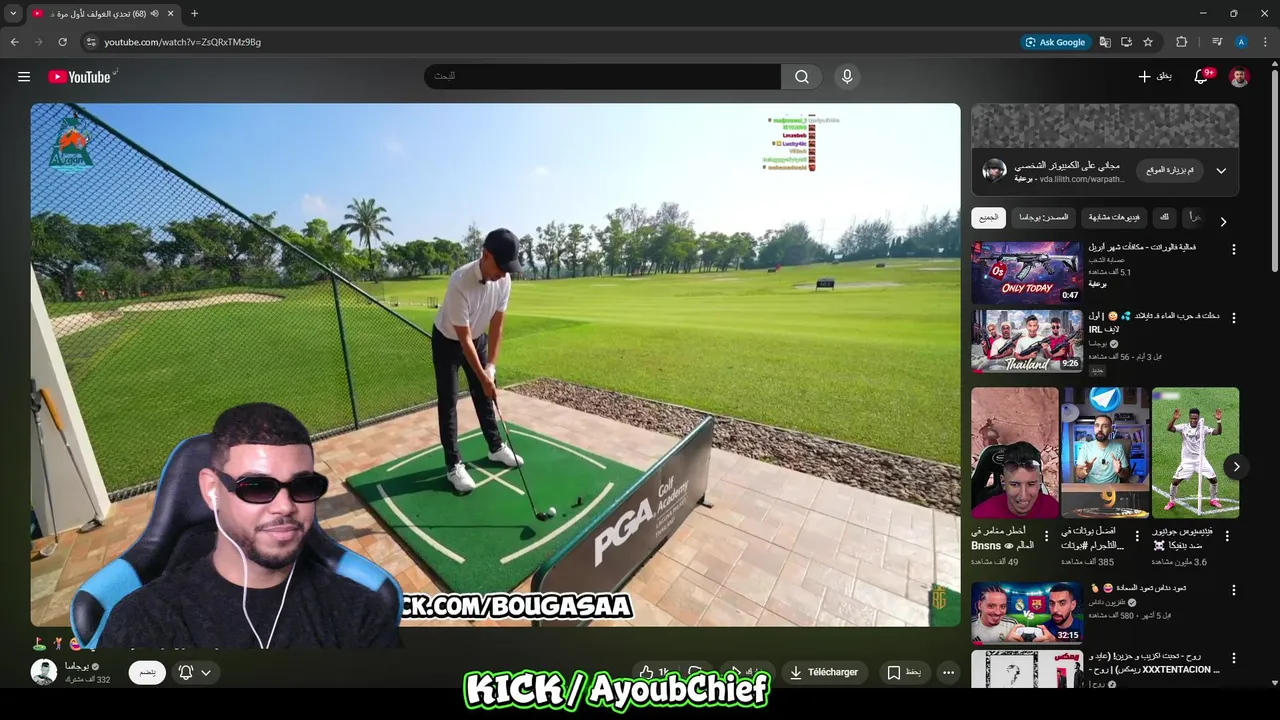Screen dimensions: 1280x720
Task: View site information icon in address bar
Action: [x=91, y=42]
